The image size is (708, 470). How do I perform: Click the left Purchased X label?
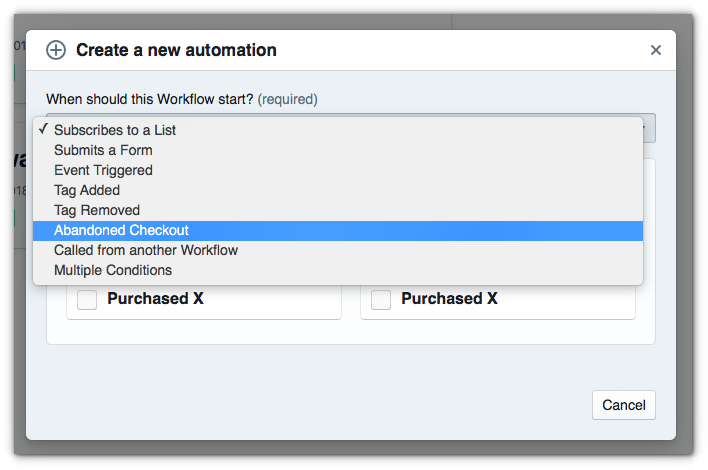click(155, 298)
